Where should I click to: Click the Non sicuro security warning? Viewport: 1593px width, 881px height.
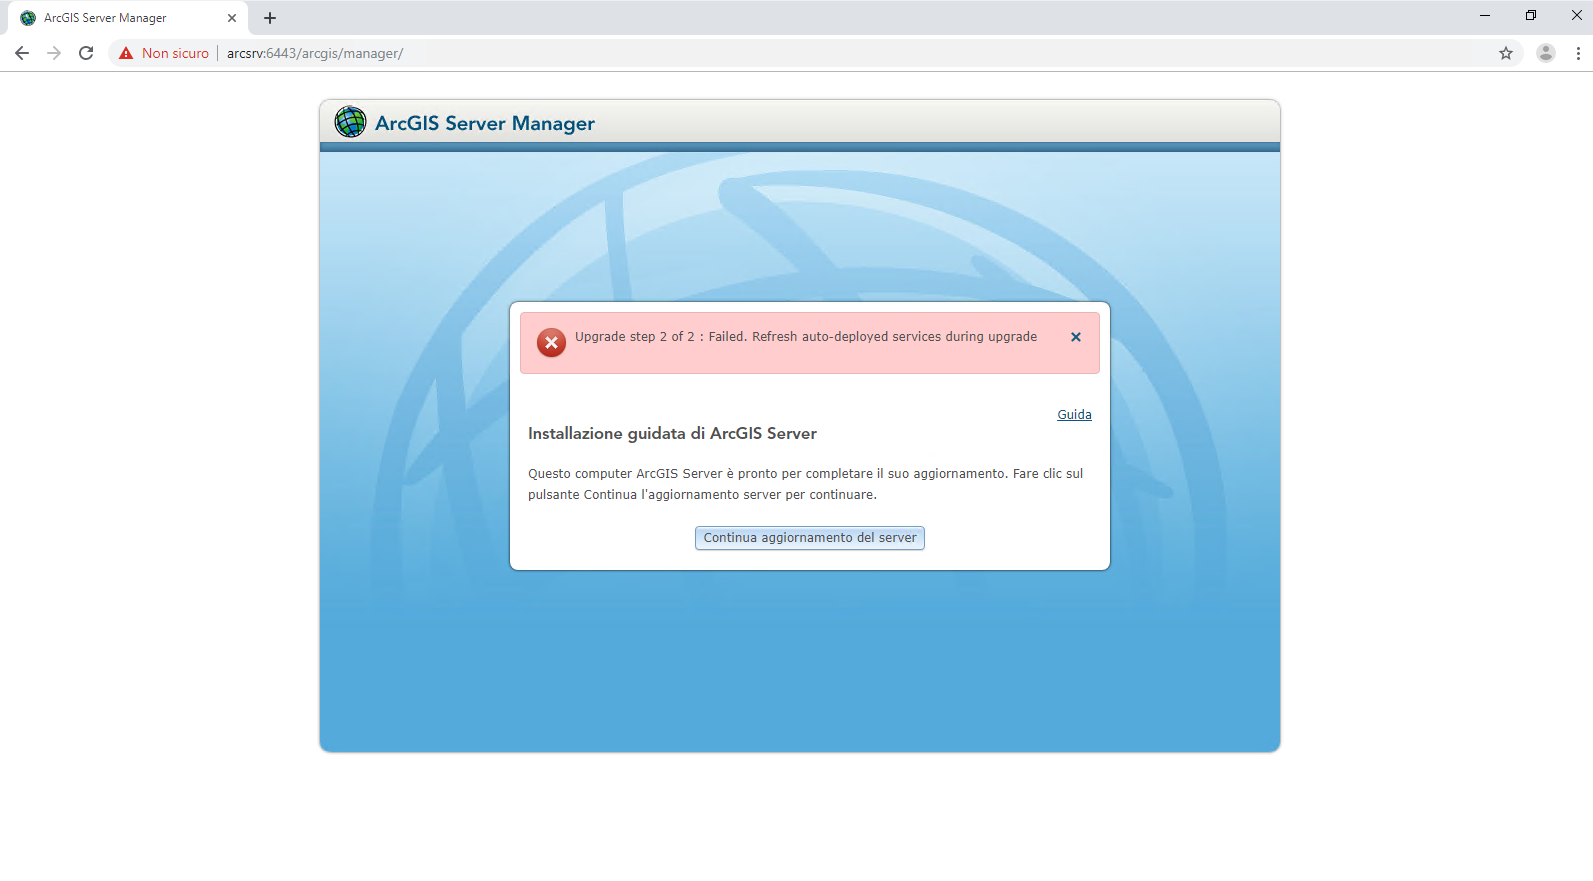164,53
